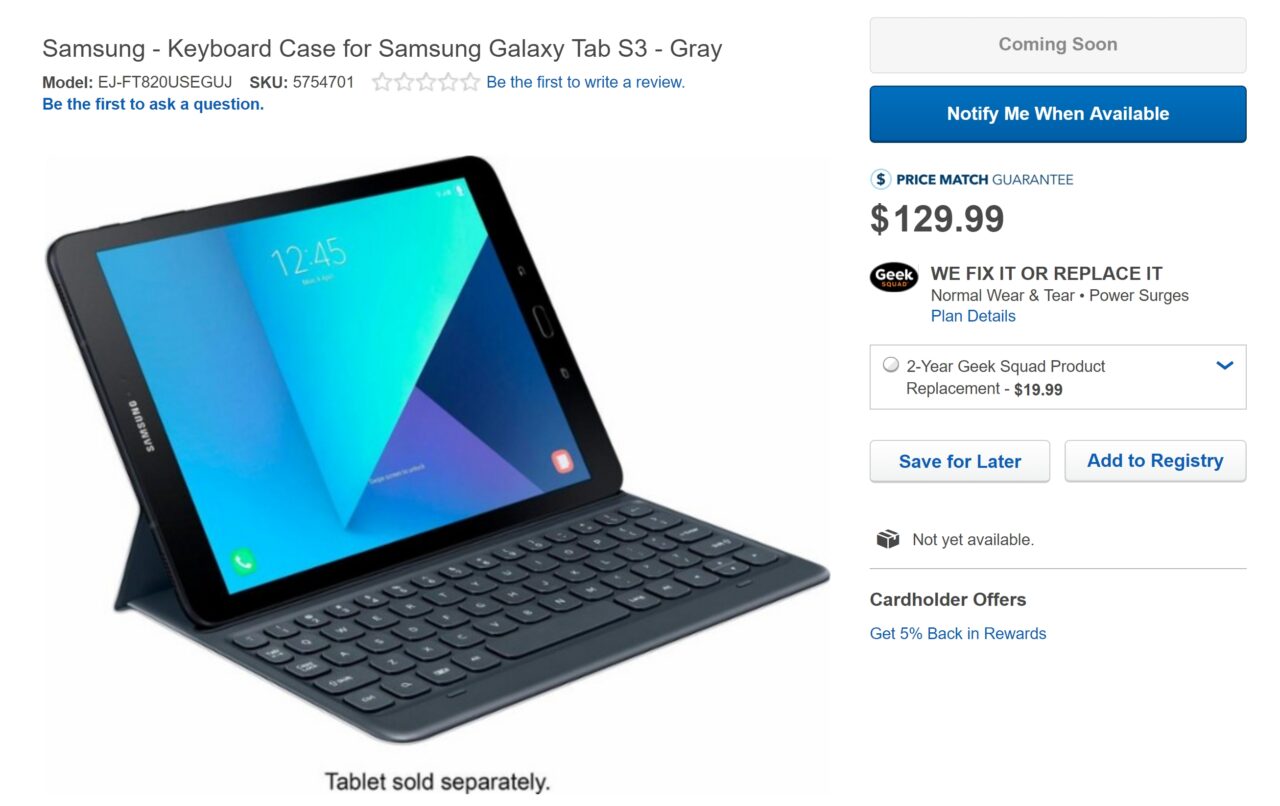Open Be the first to ask a question
The height and width of the screenshot is (806, 1280).
click(x=153, y=104)
